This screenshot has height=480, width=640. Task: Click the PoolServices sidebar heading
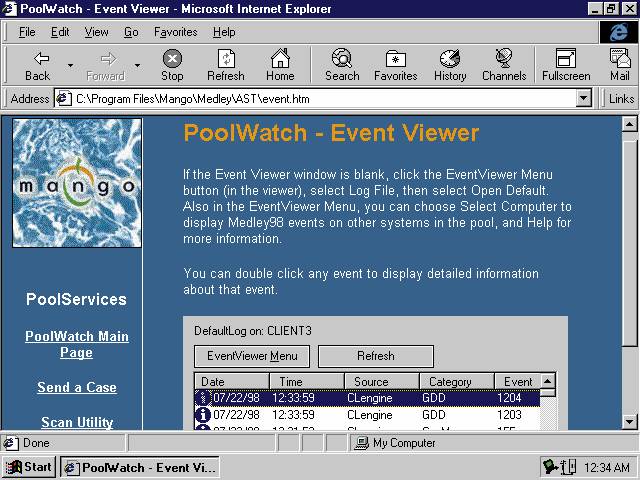[76, 299]
